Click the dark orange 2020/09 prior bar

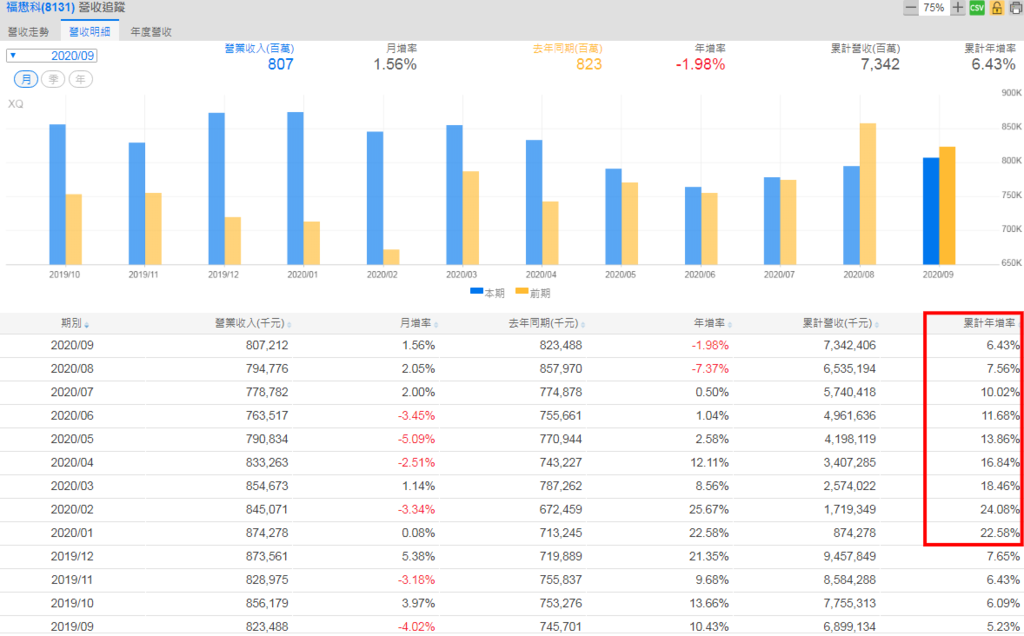tap(947, 206)
